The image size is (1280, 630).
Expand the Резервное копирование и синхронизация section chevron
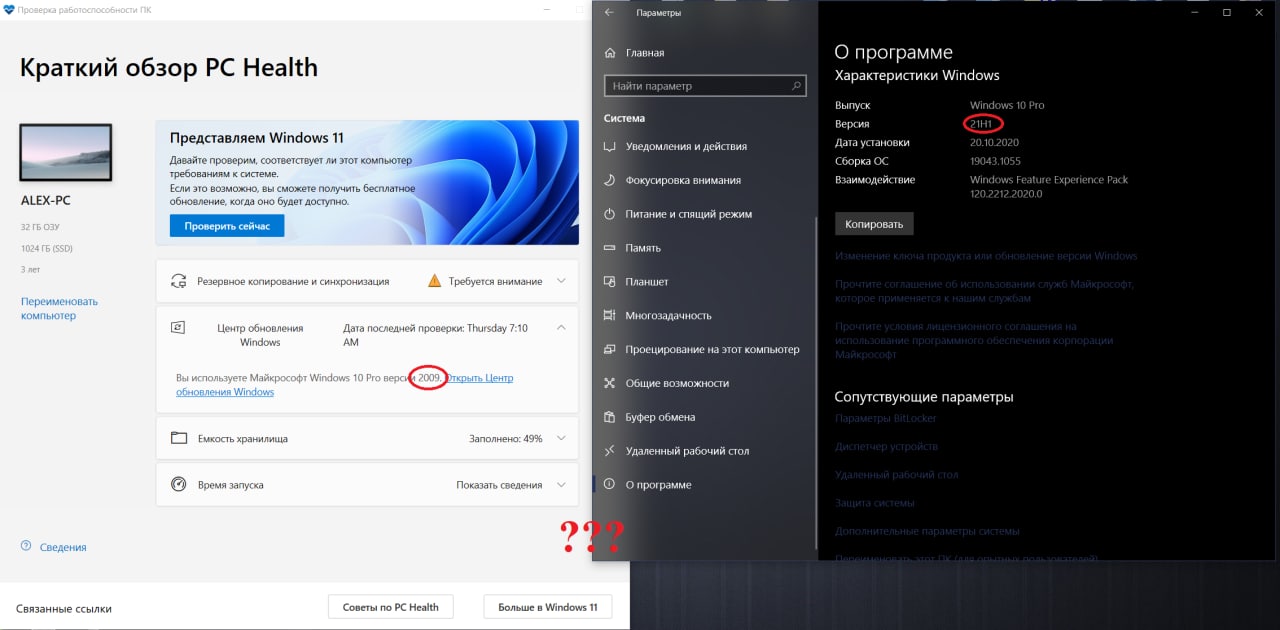click(x=561, y=281)
